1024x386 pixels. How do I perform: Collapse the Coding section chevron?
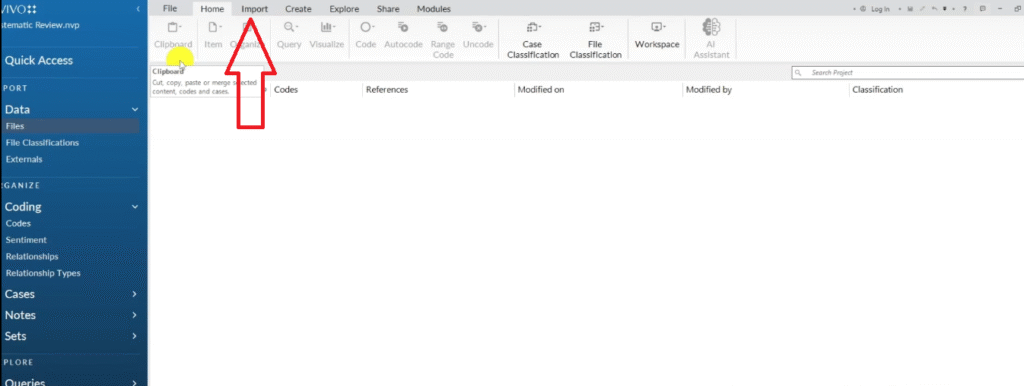(135, 206)
